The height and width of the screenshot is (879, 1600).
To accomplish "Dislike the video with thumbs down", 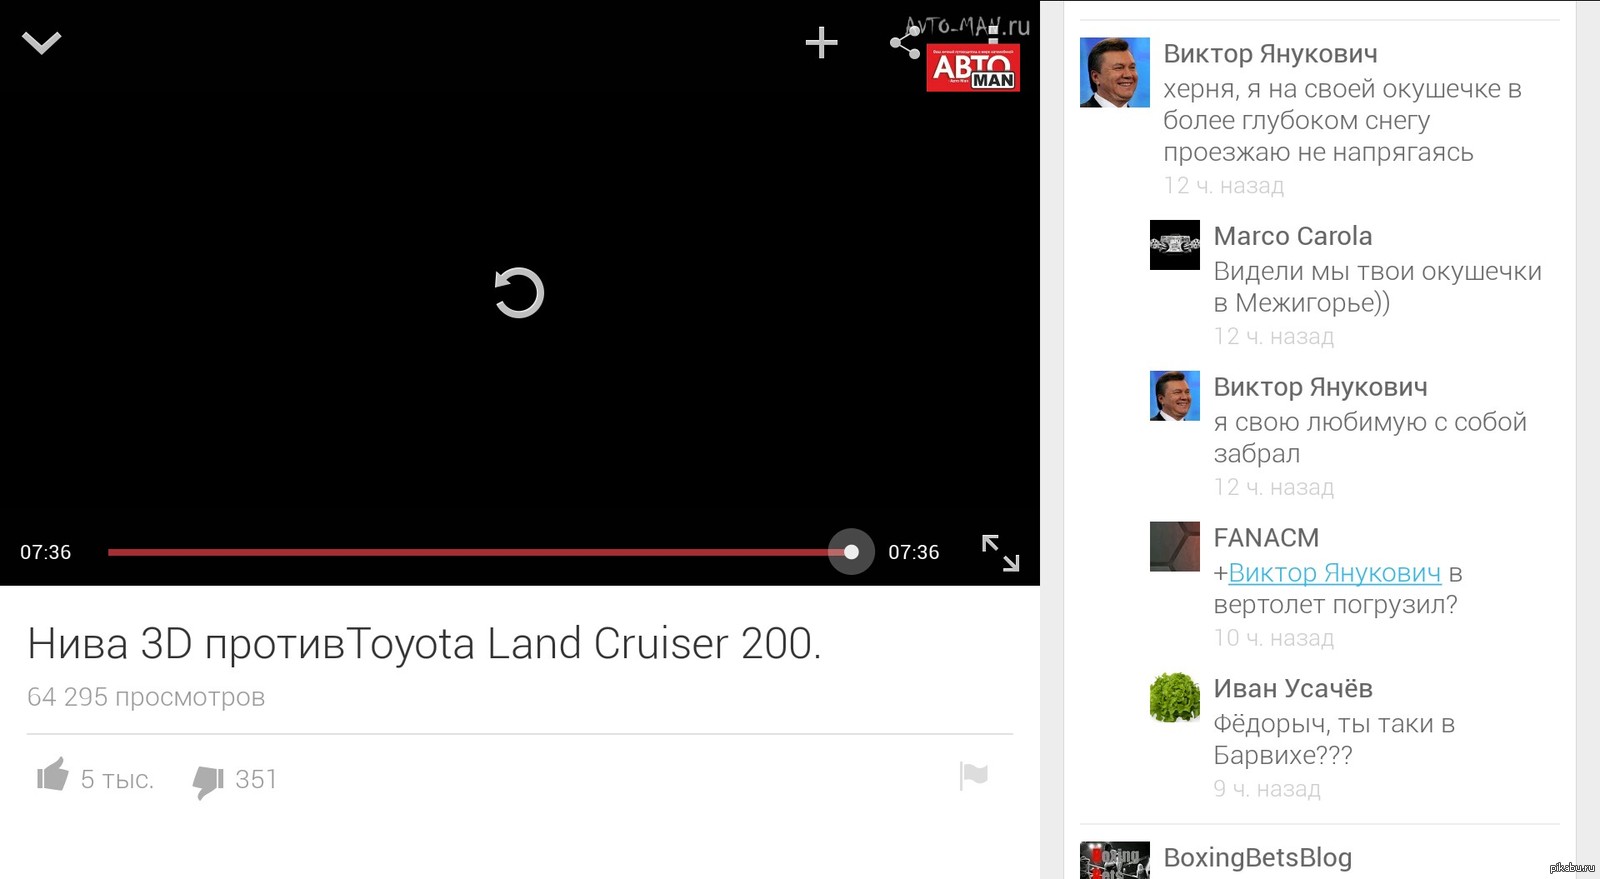I will coord(208,781).
